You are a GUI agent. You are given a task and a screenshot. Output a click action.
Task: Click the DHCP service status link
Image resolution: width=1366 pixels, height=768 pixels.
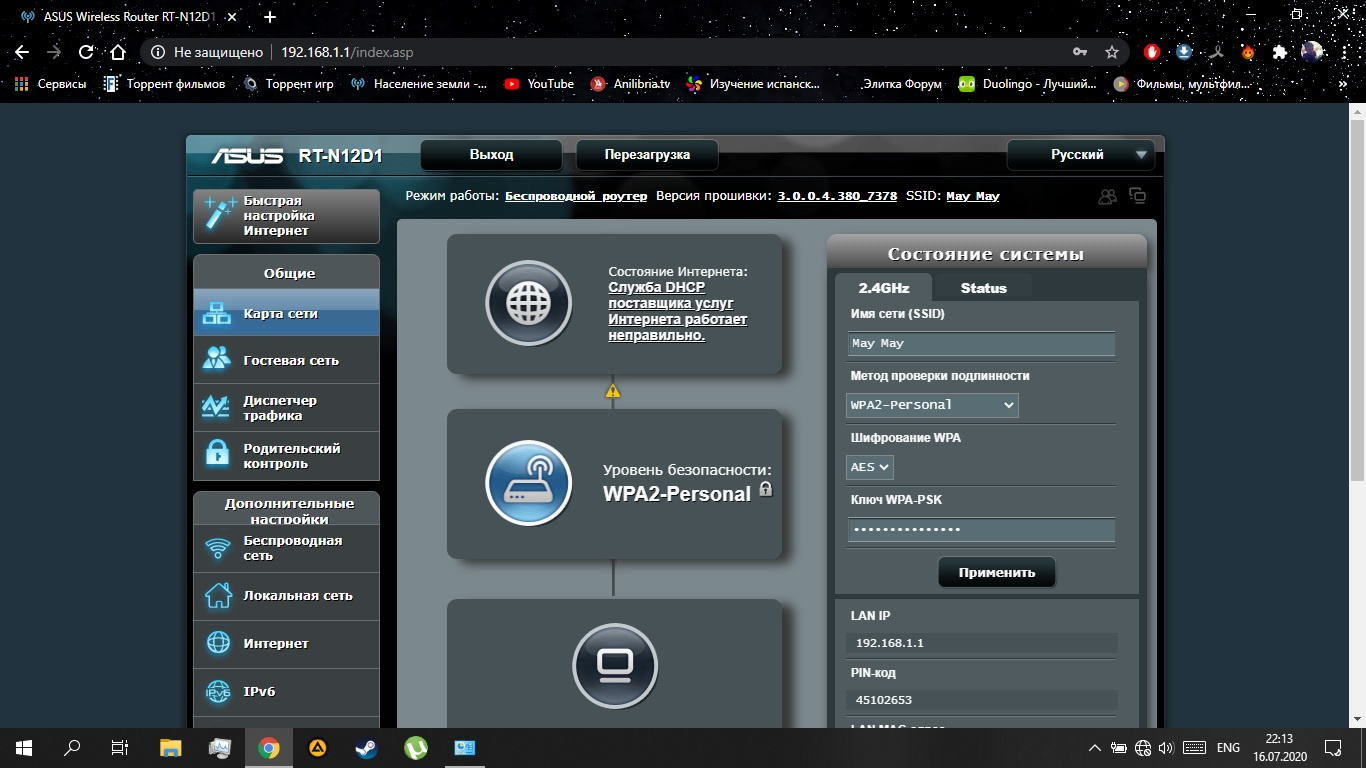677,311
